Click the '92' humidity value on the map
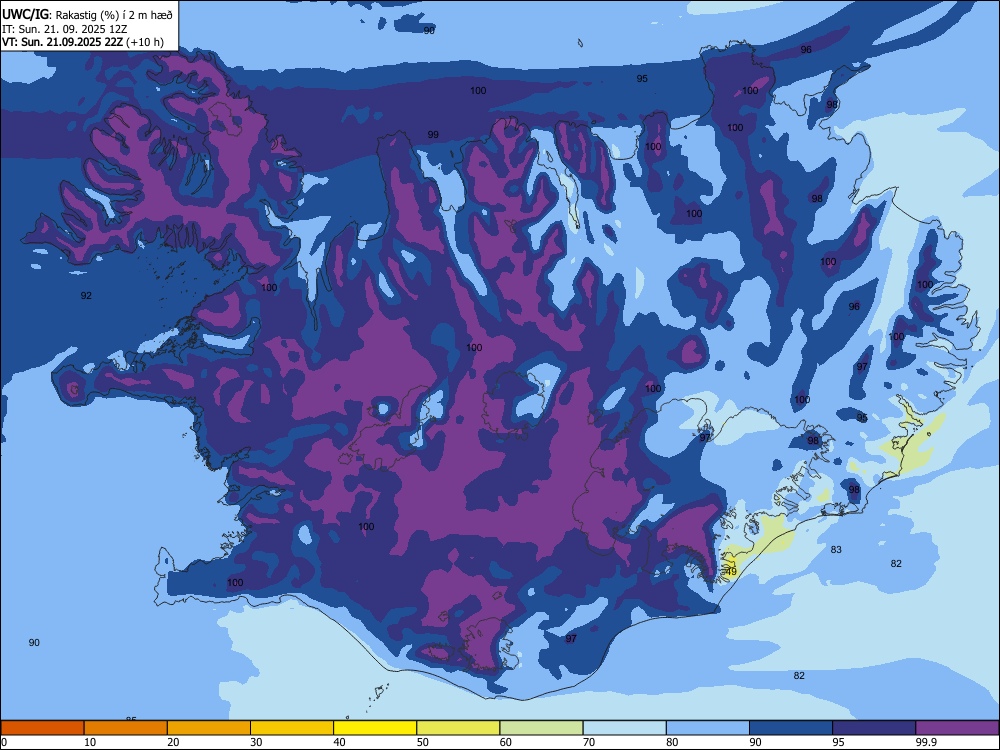Image resolution: width=1000 pixels, height=750 pixels. pyautogui.click(x=86, y=295)
